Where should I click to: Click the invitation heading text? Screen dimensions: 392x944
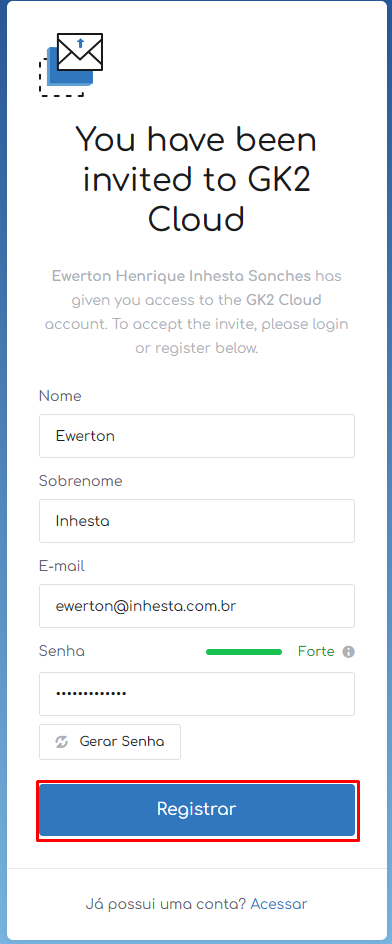(x=196, y=179)
